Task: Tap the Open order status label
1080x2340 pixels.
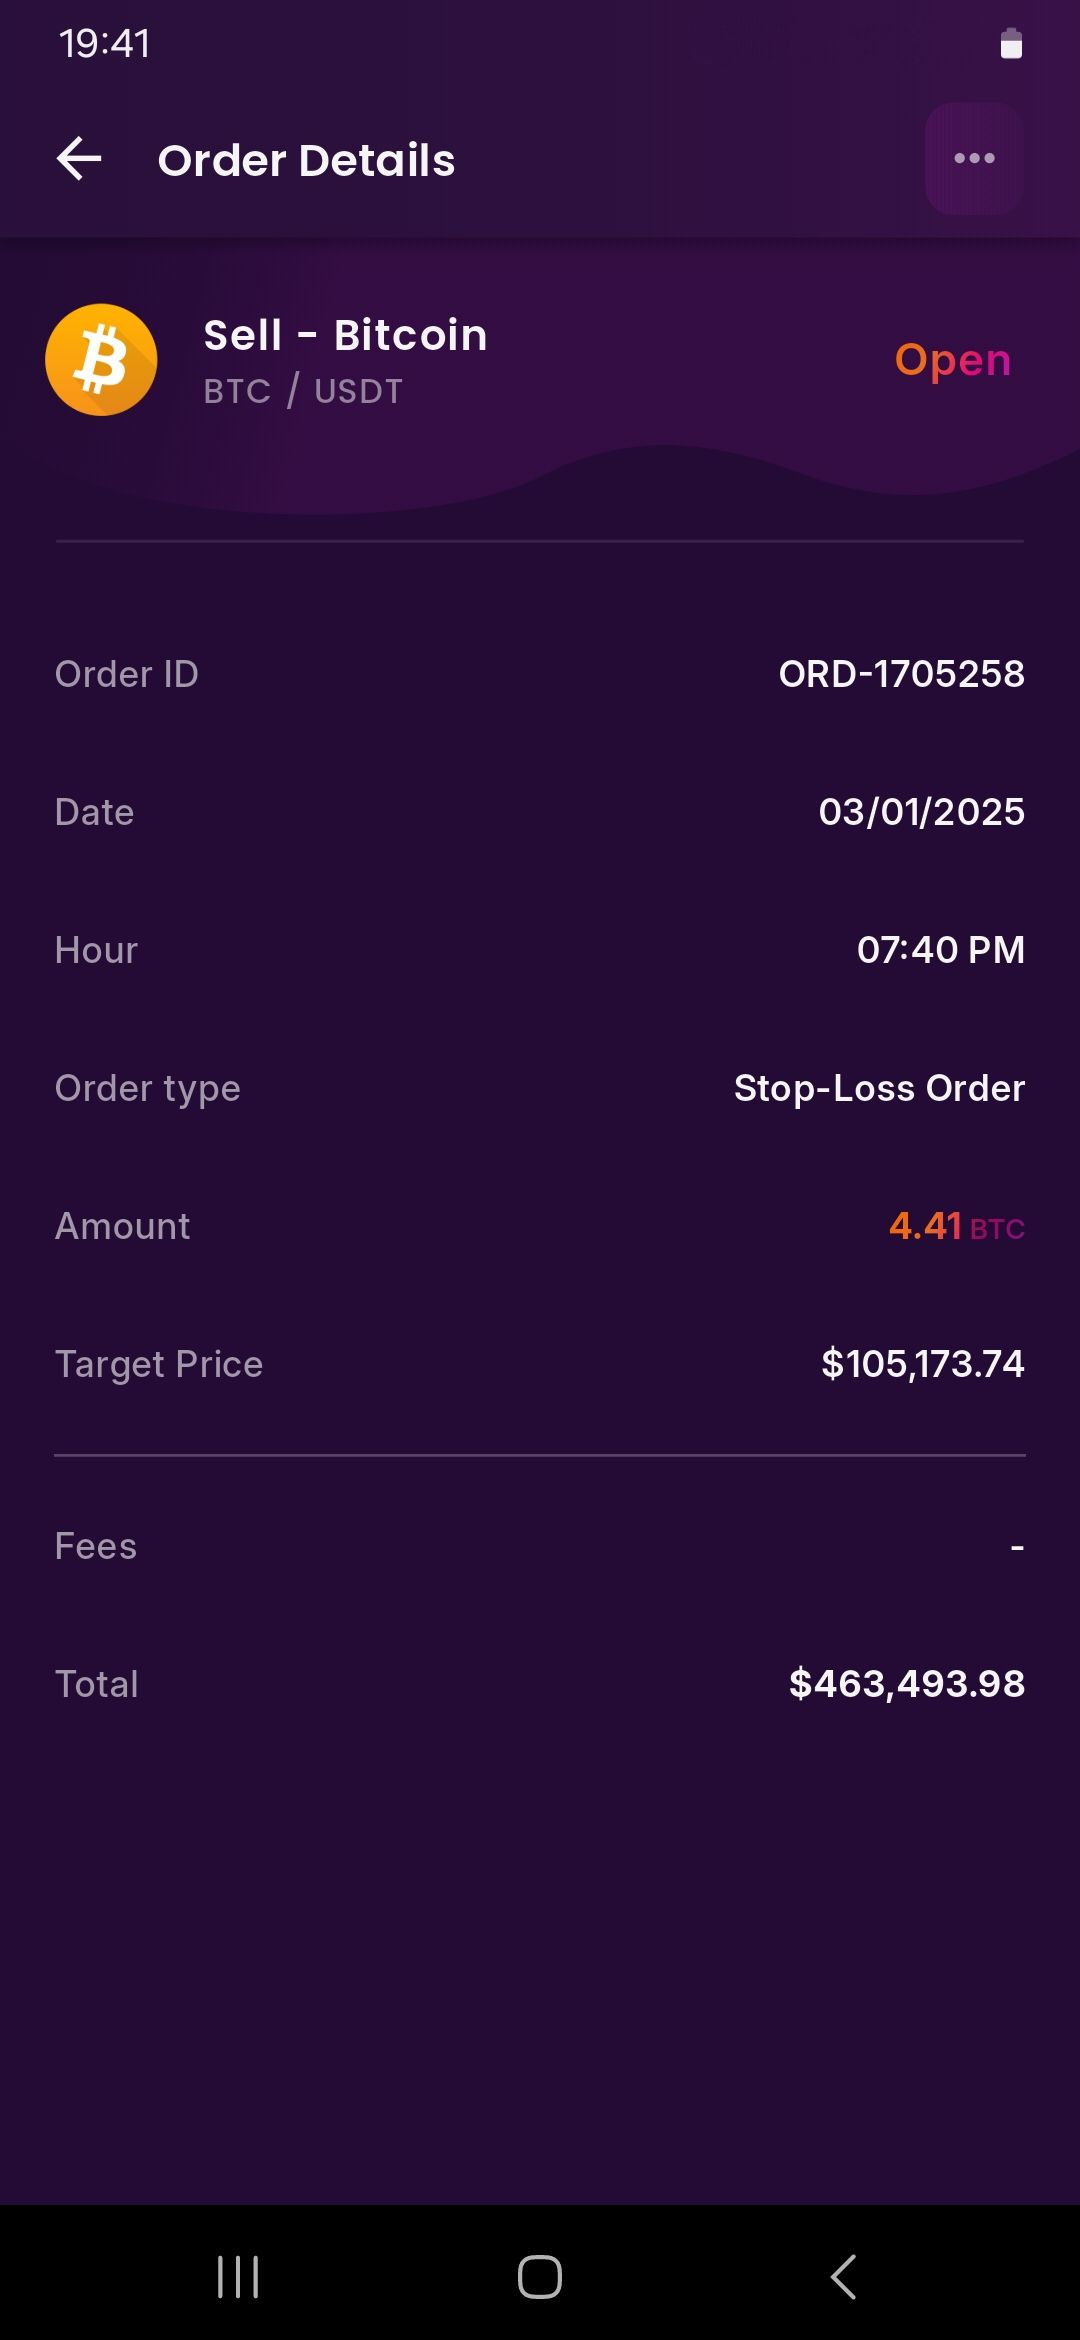Action: tap(952, 360)
